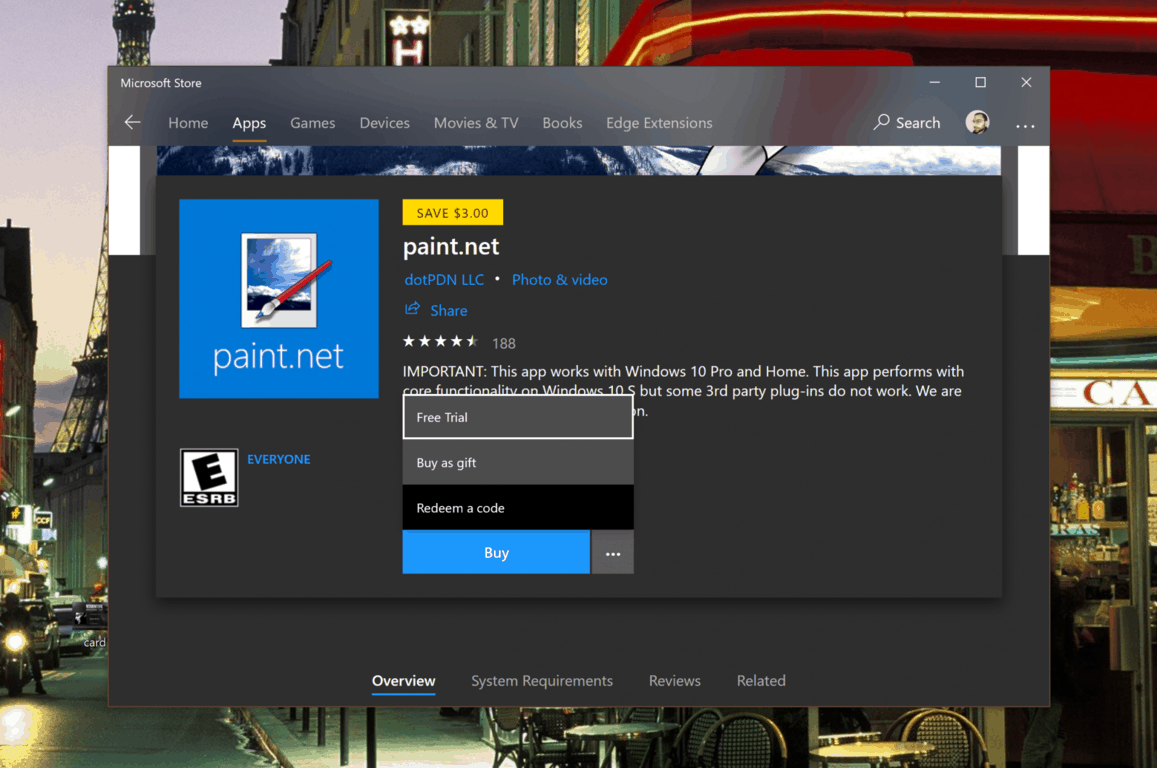Open the Devices tab
The height and width of the screenshot is (768, 1157).
point(384,123)
